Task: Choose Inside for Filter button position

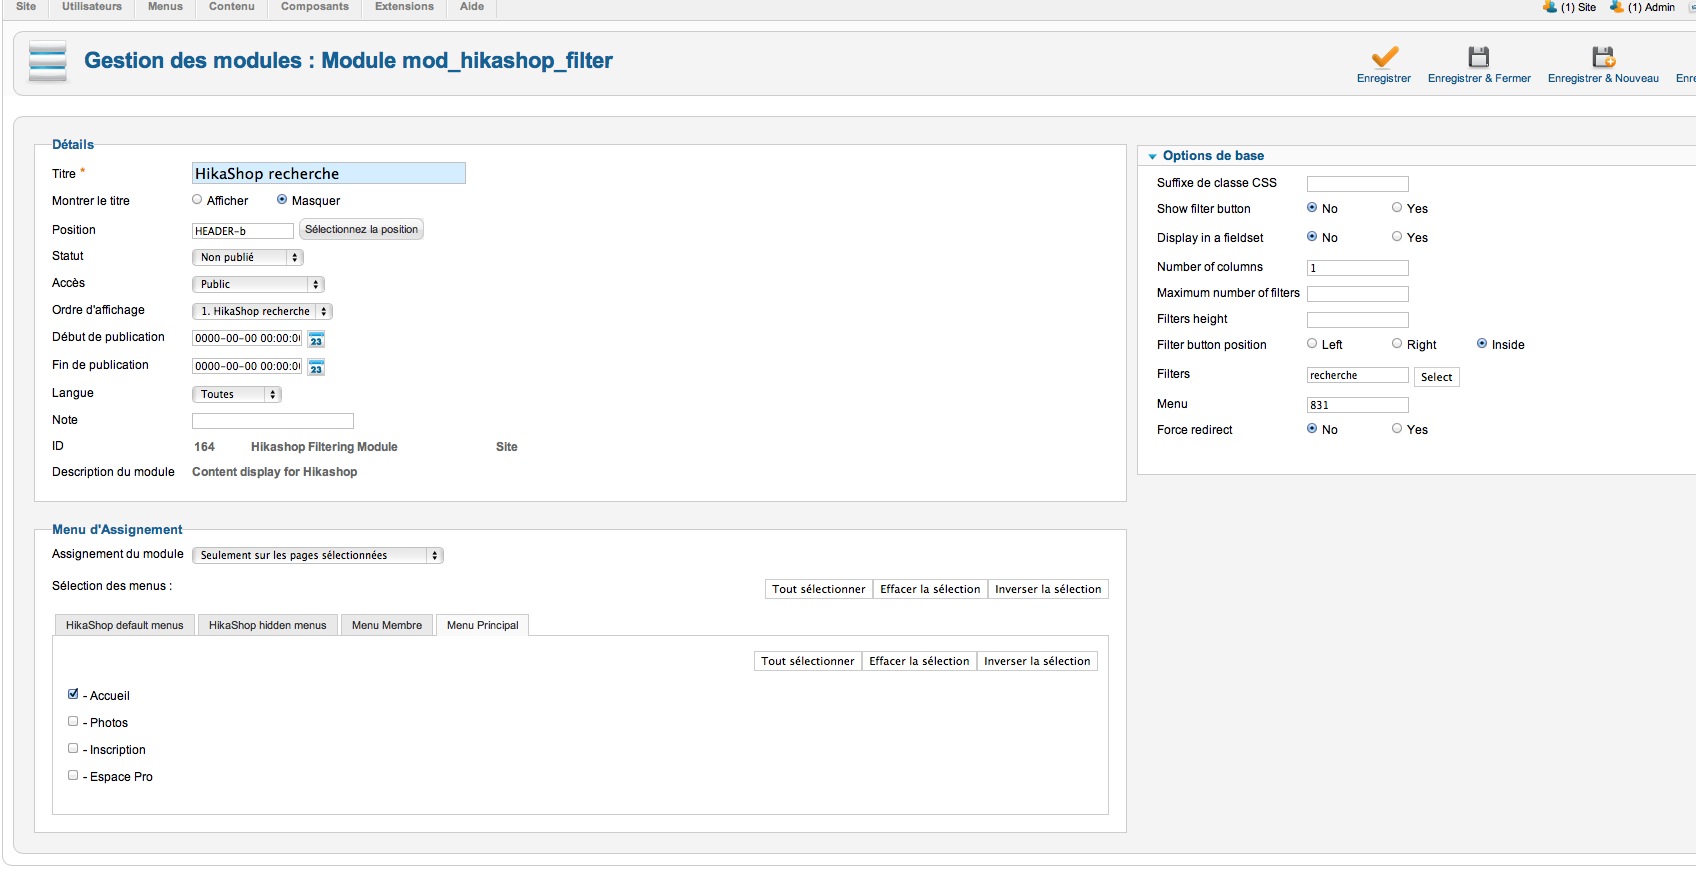Action: (1482, 344)
